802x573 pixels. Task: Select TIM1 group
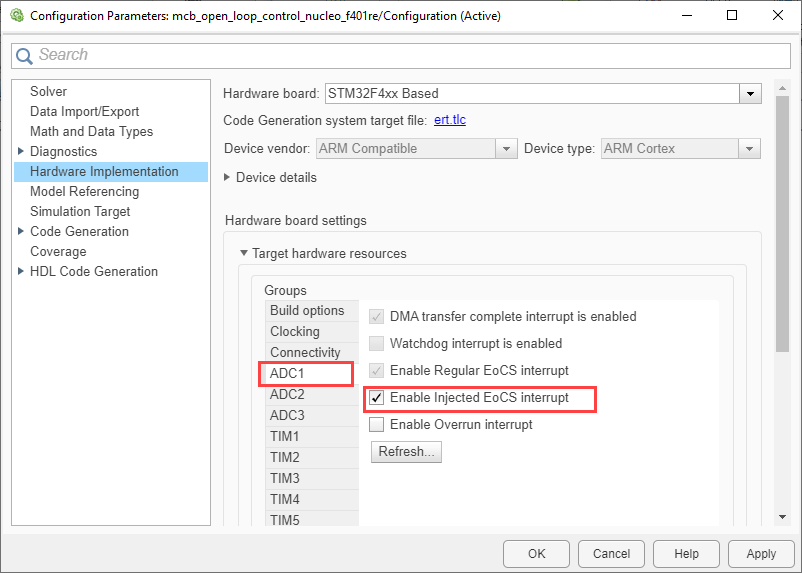(x=284, y=437)
